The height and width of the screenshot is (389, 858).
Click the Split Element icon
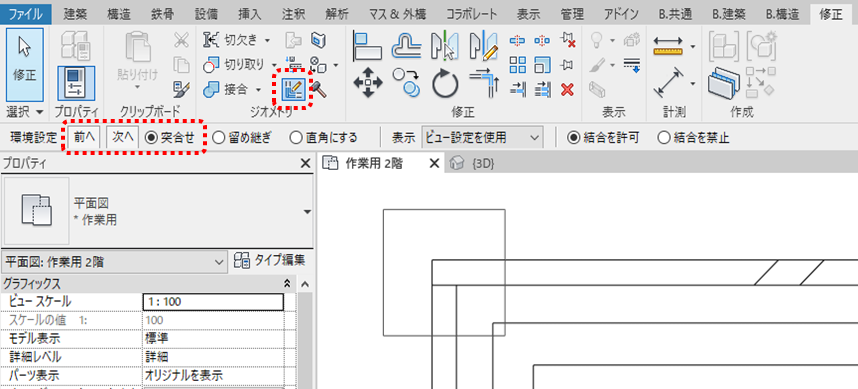[517, 40]
